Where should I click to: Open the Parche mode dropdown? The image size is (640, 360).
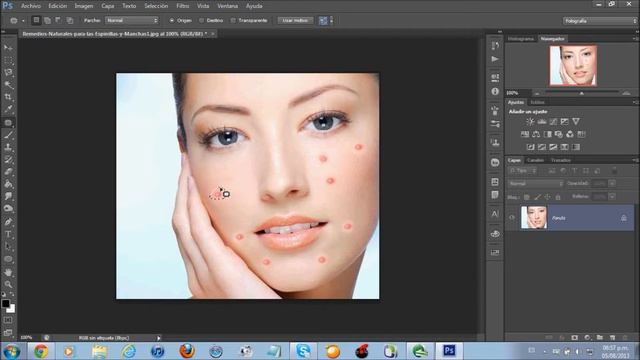(x=131, y=20)
